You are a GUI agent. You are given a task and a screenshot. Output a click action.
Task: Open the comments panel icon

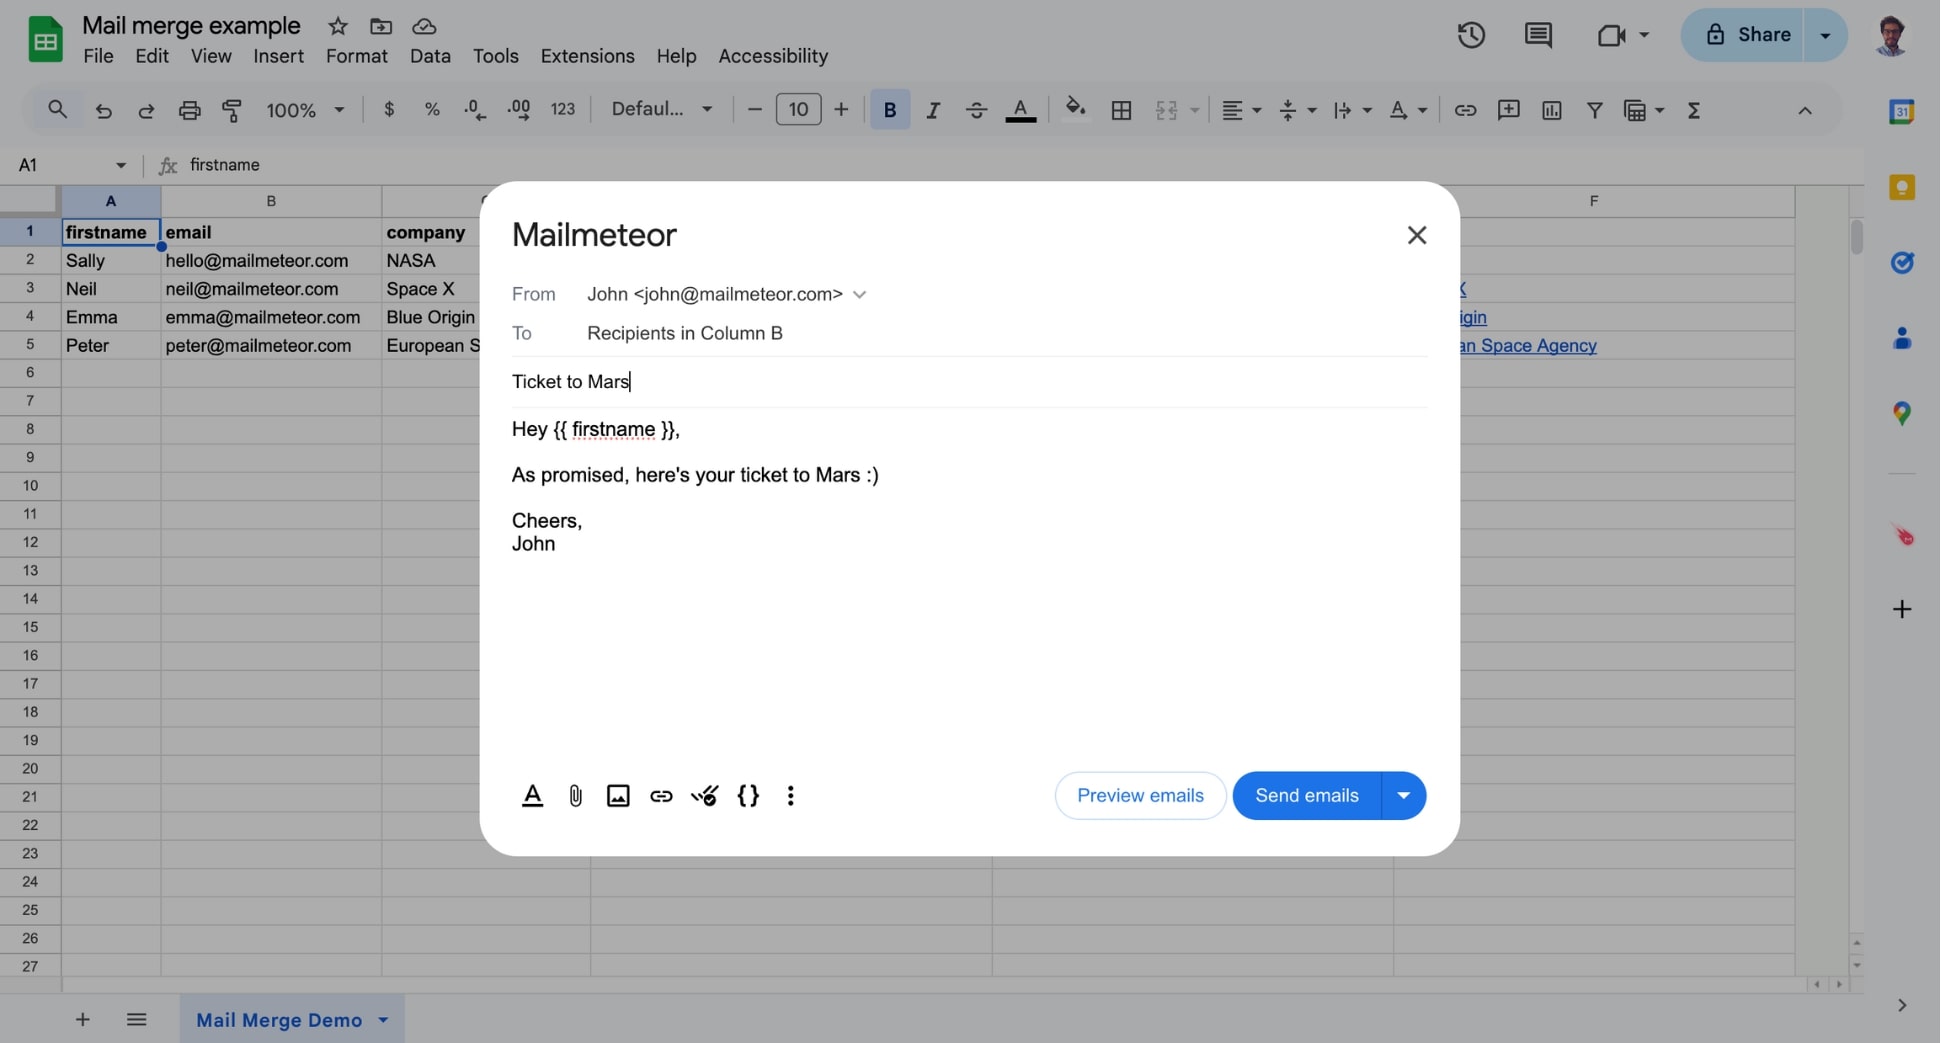coord(1538,36)
